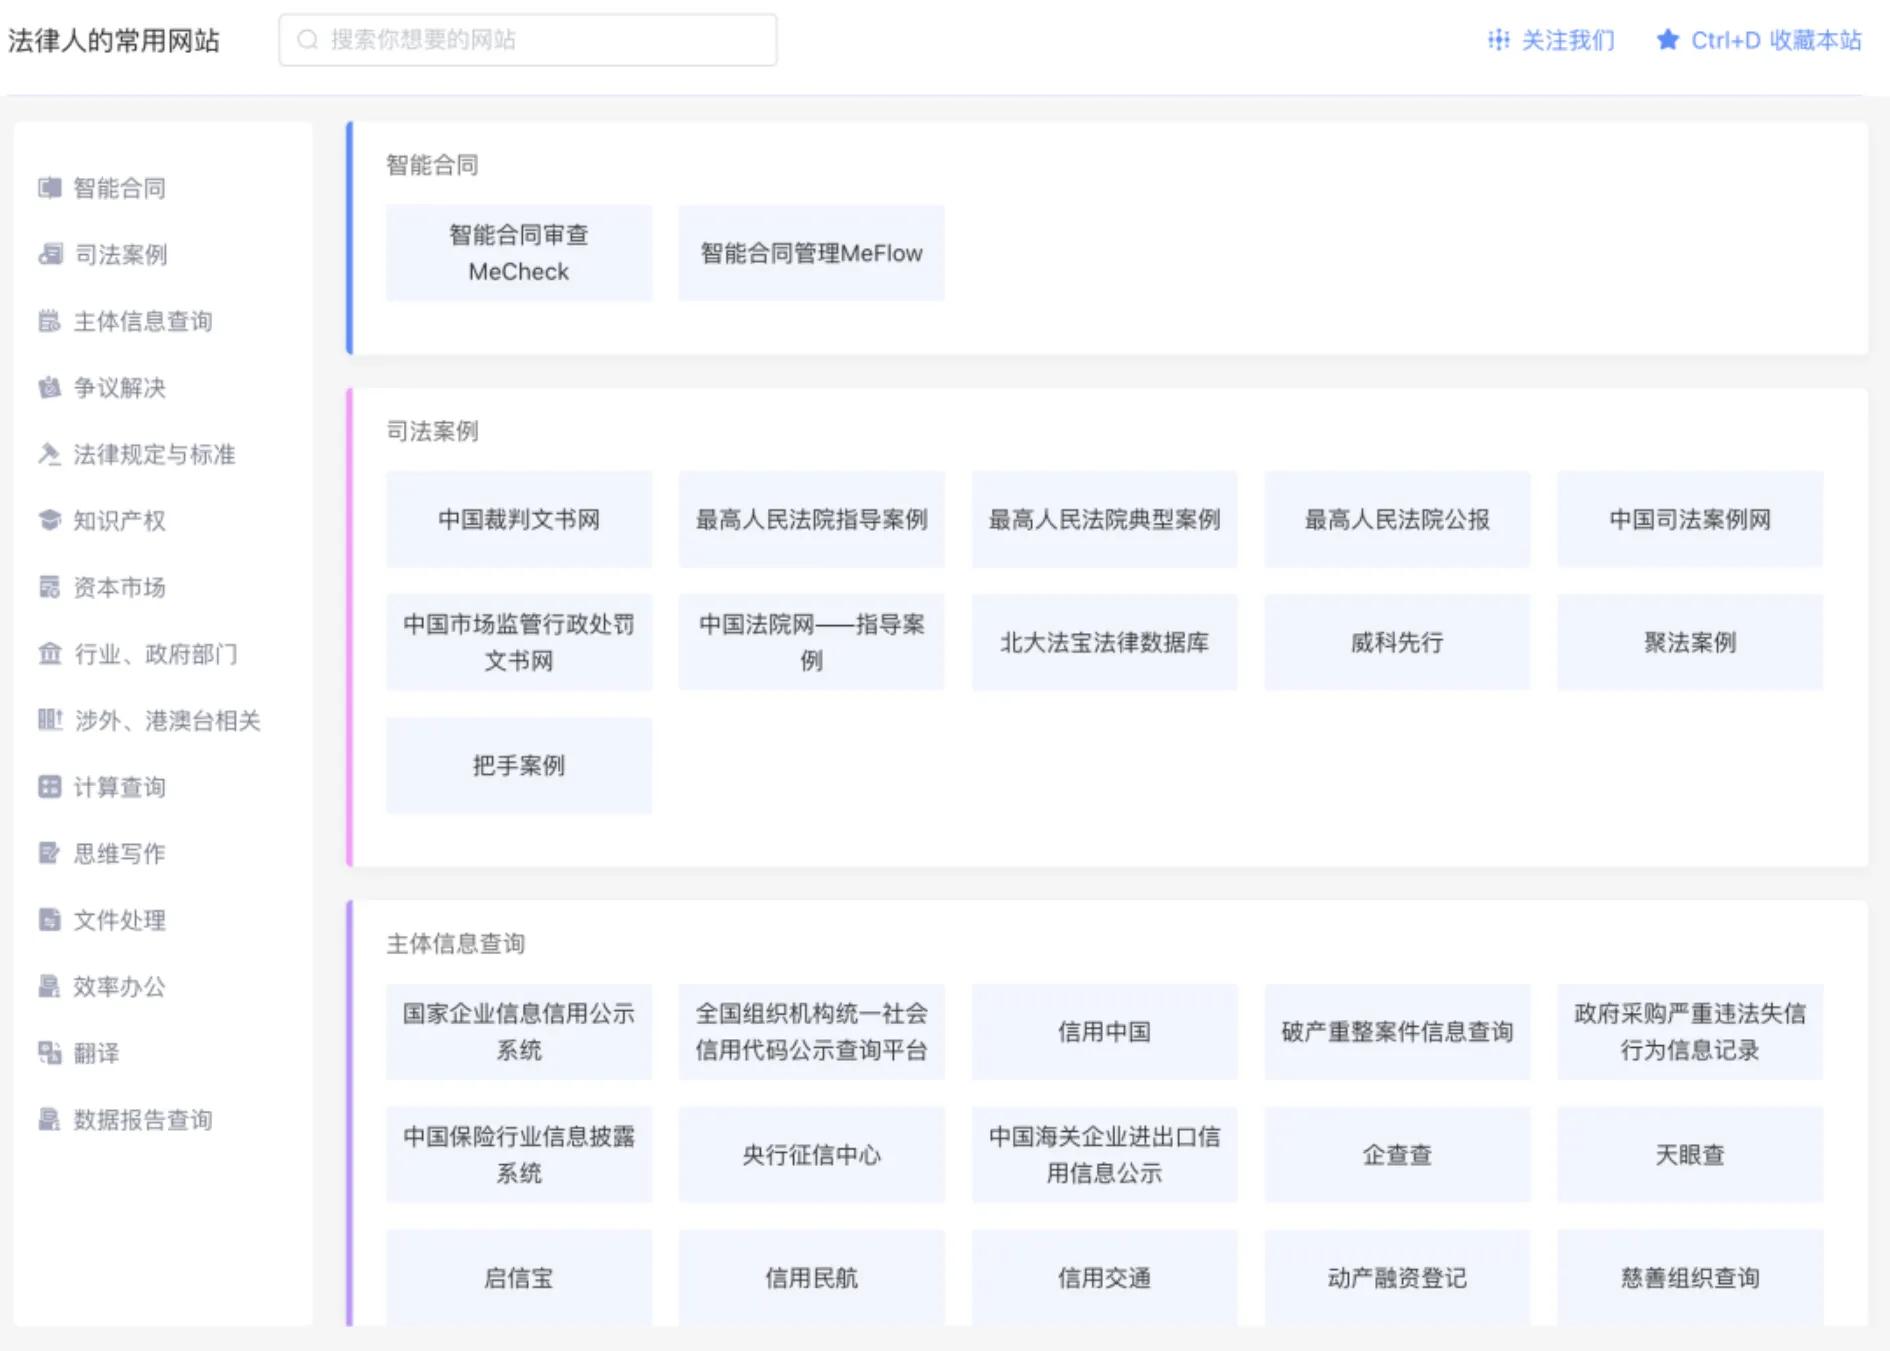Open 天眼查 company lookup
1890x1351 pixels.
(1689, 1155)
